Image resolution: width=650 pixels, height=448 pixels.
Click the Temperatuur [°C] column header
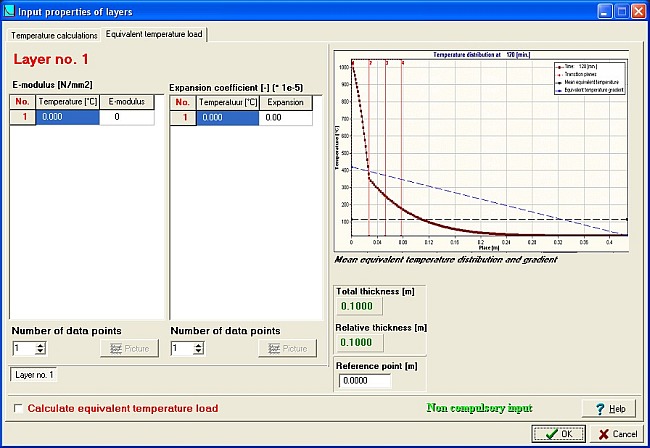pyautogui.click(x=228, y=102)
